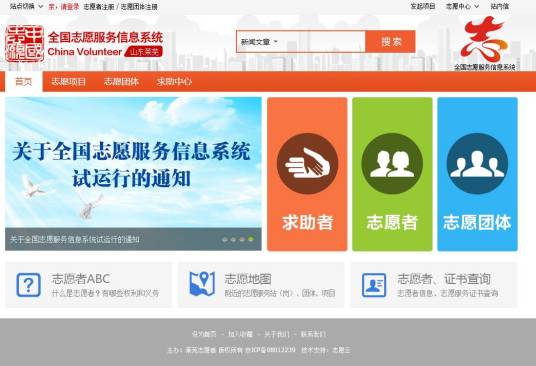This screenshot has width=536, height=366.
Task: Click the 发起项目 link
Action: point(423,6)
